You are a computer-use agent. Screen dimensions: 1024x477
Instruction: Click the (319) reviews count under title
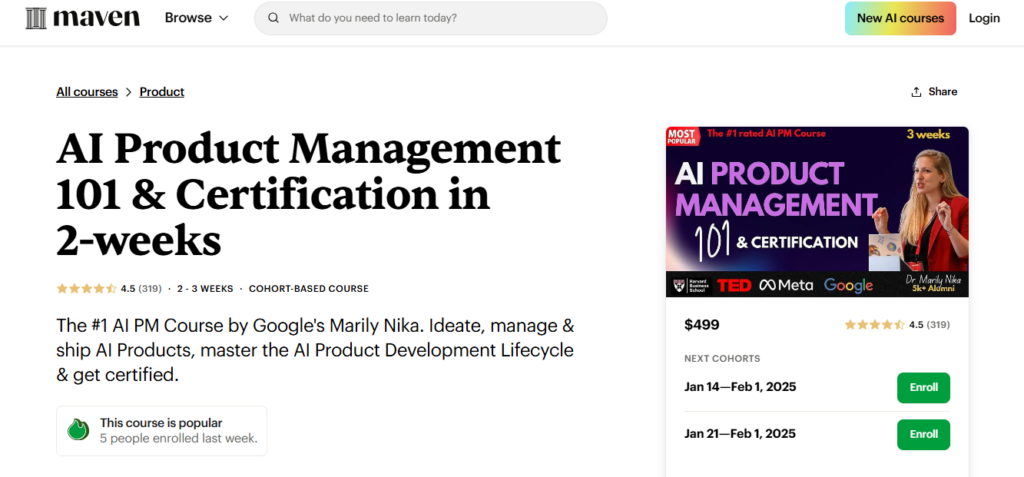[x=149, y=289]
